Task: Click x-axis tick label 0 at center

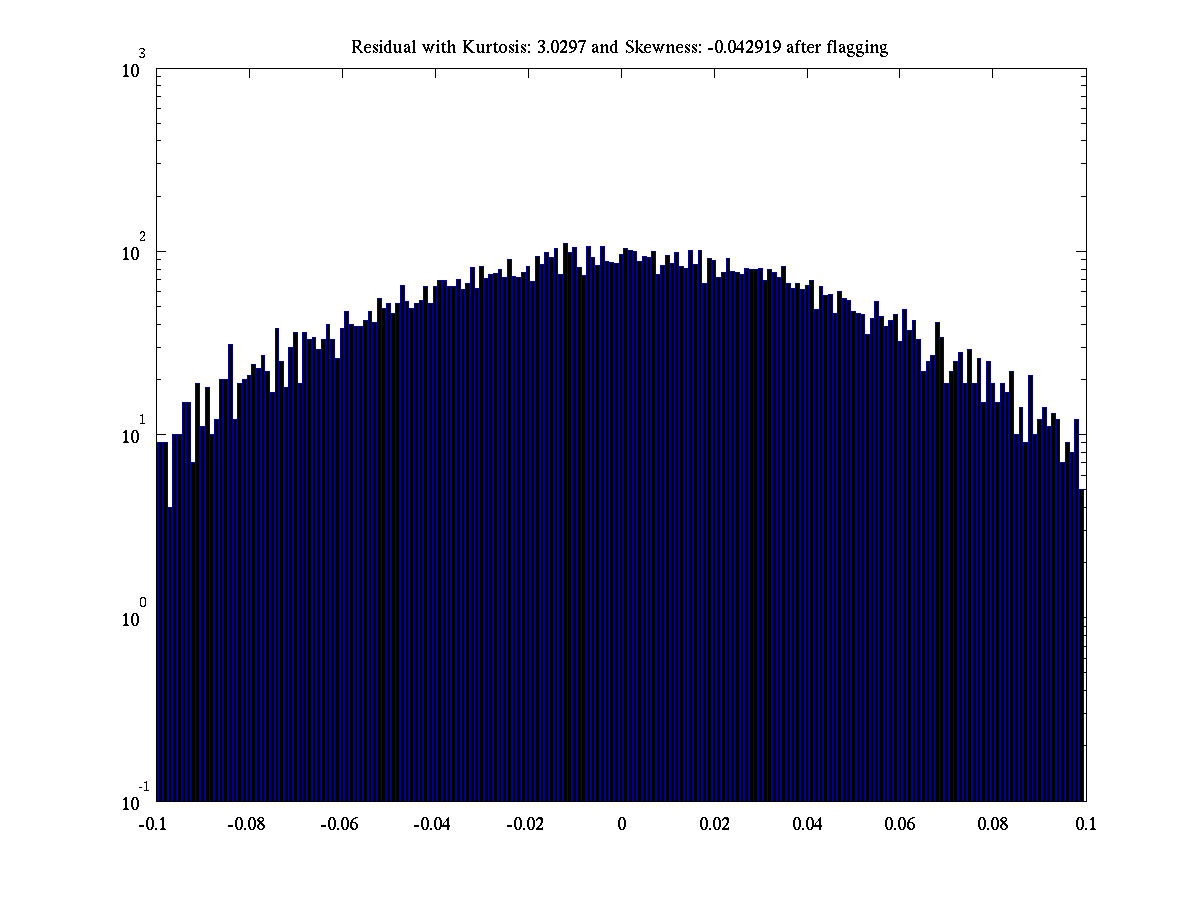Action: point(621,824)
